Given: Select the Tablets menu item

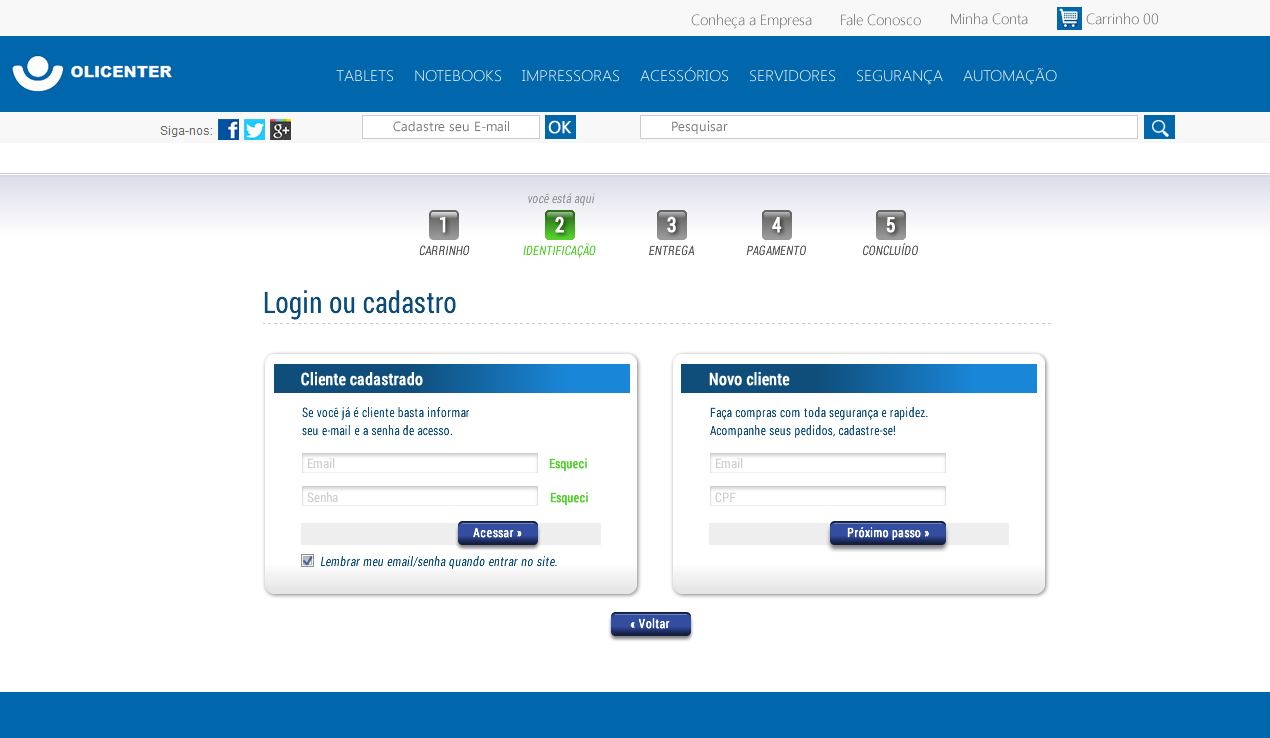Looking at the screenshot, I should [365, 76].
